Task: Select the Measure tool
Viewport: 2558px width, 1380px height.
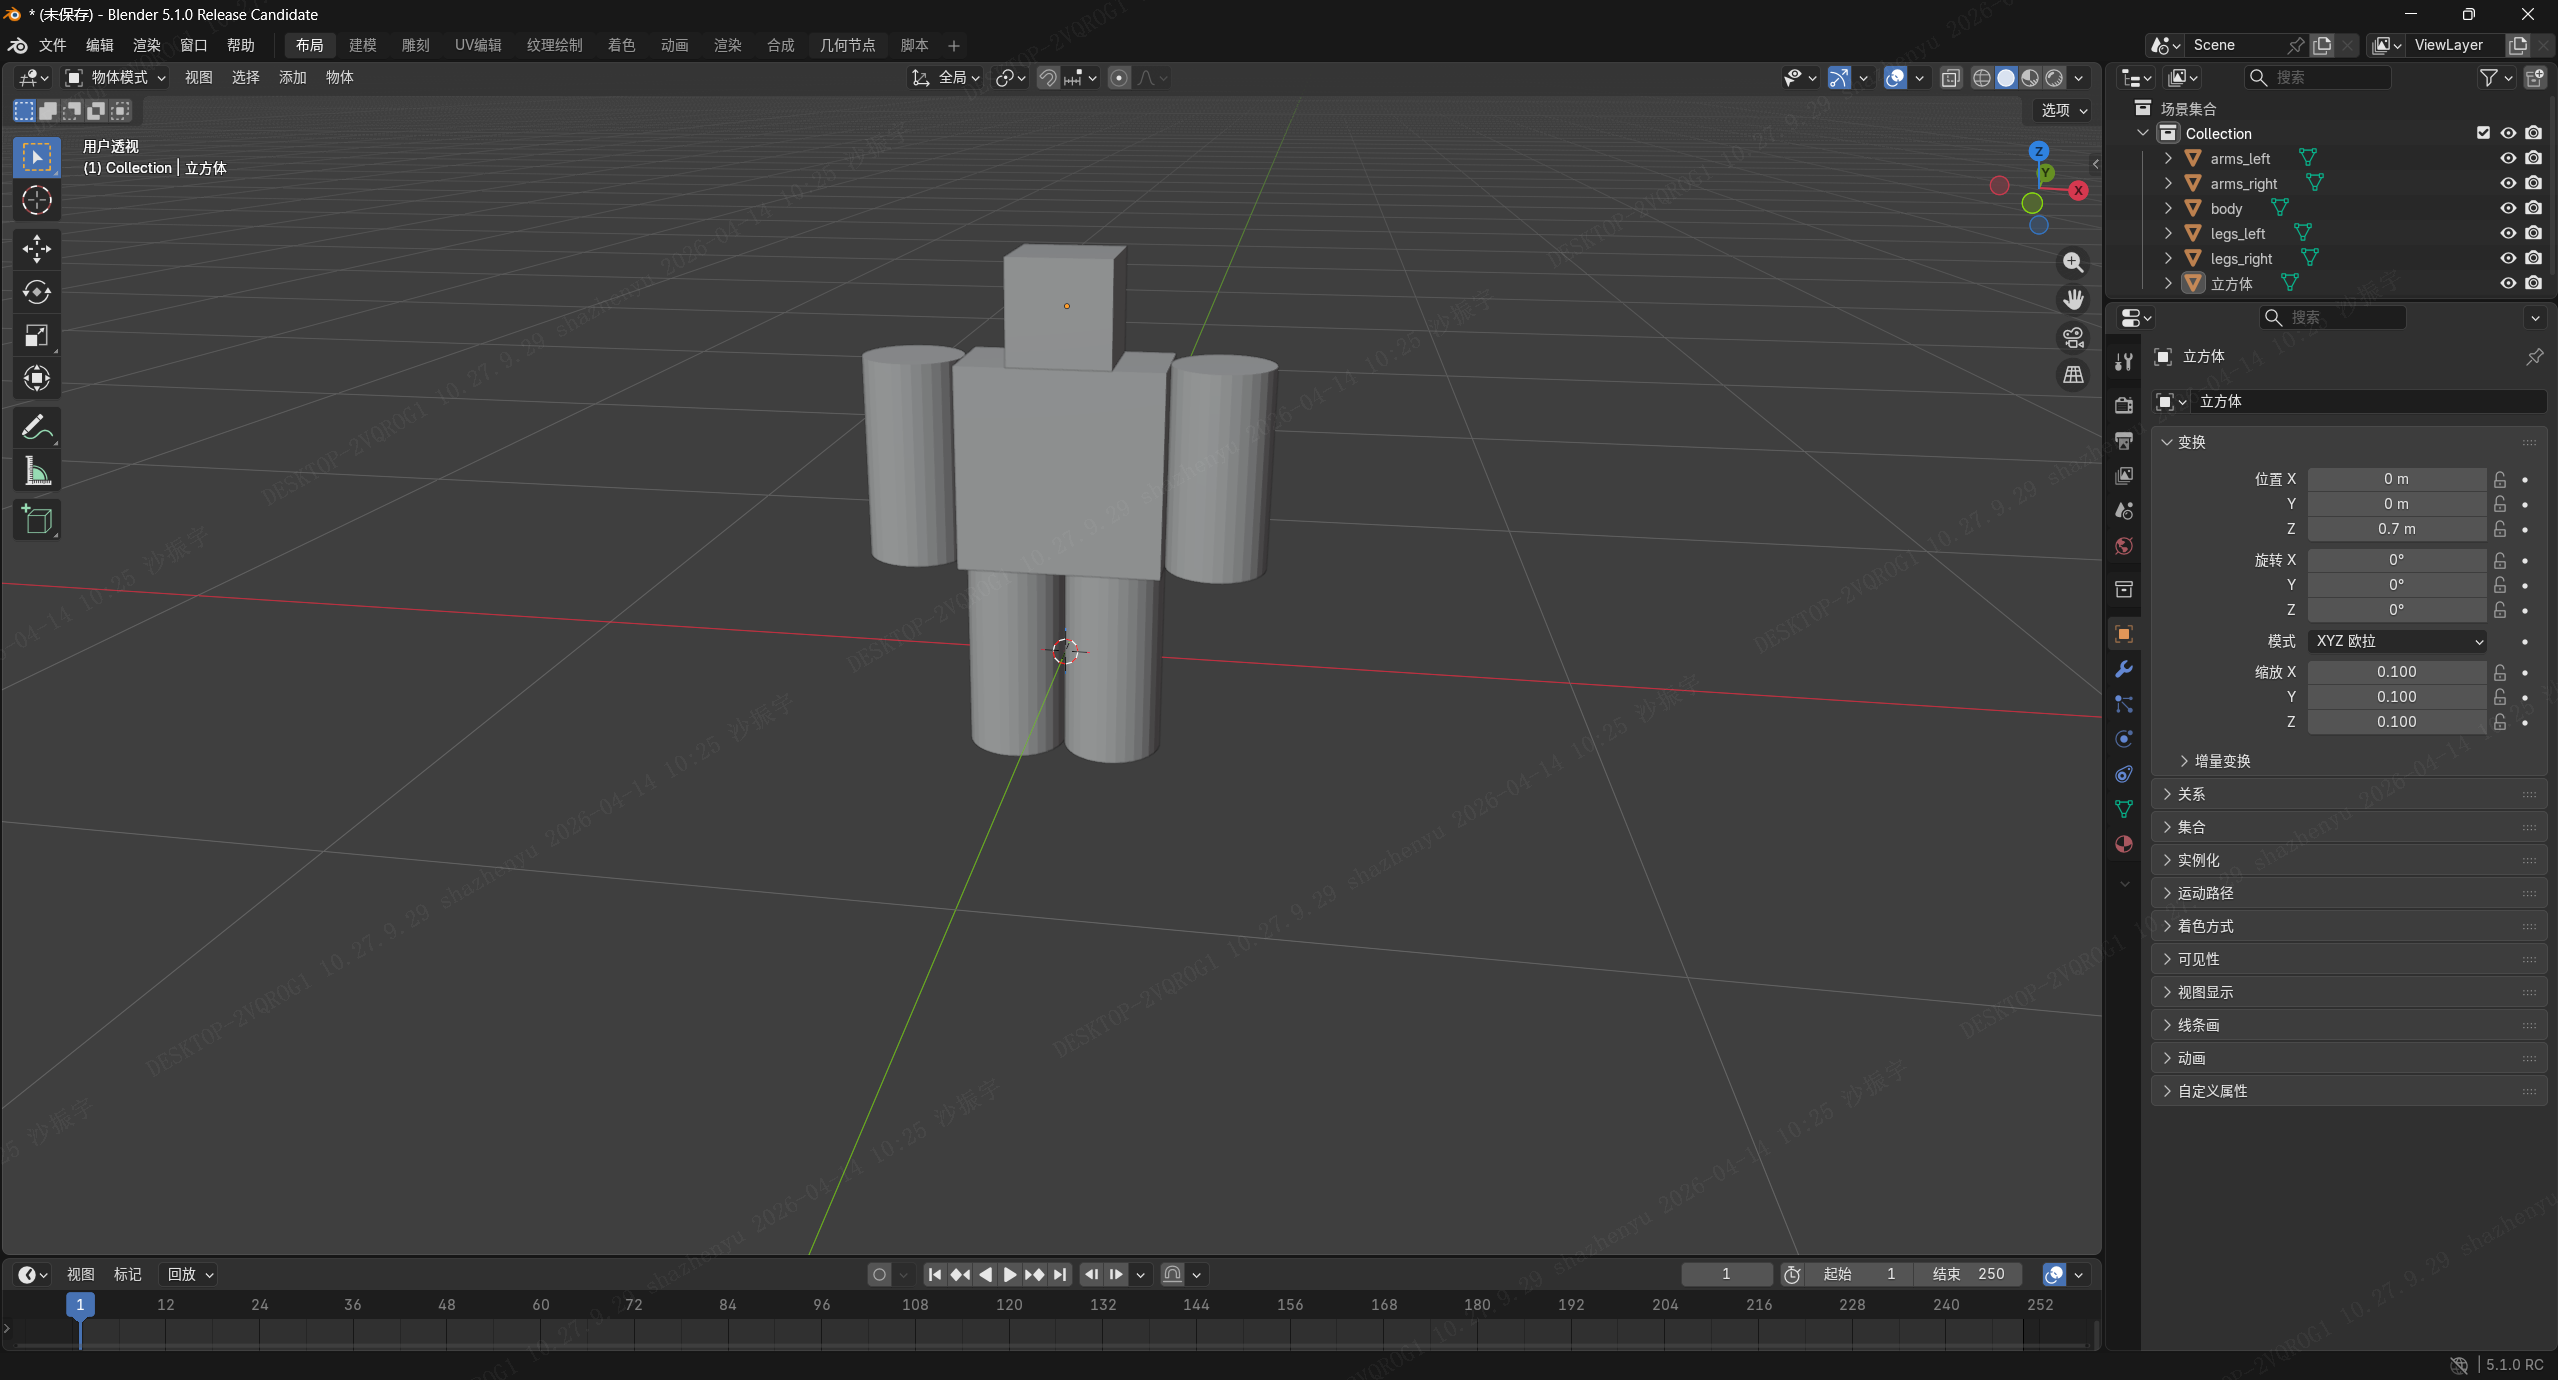Action: pyautogui.click(x=37, y=471)
